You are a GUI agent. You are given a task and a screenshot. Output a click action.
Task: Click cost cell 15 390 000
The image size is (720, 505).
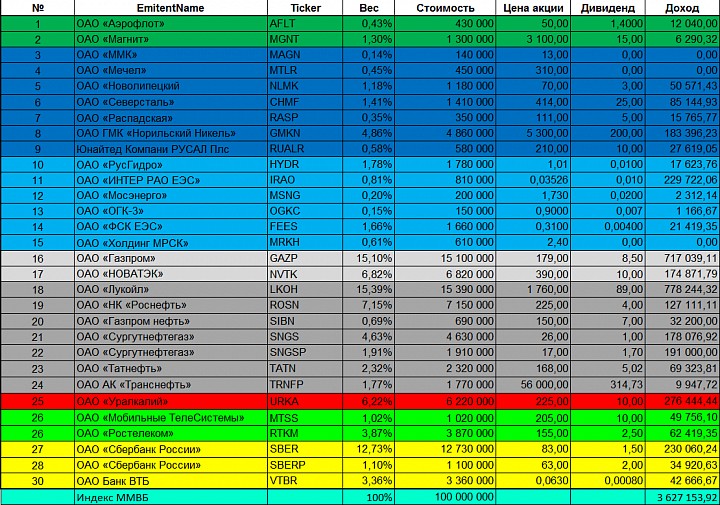coord(445,290)
